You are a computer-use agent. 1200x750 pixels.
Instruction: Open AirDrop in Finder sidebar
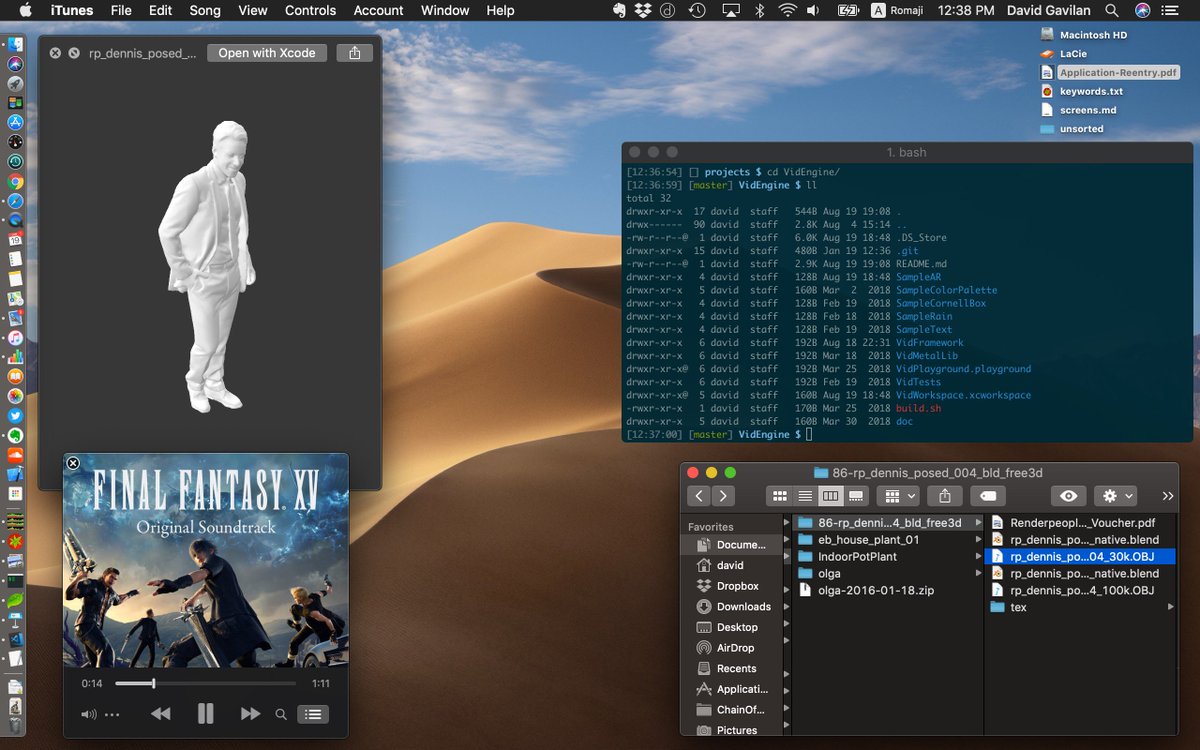pos(735,648)
